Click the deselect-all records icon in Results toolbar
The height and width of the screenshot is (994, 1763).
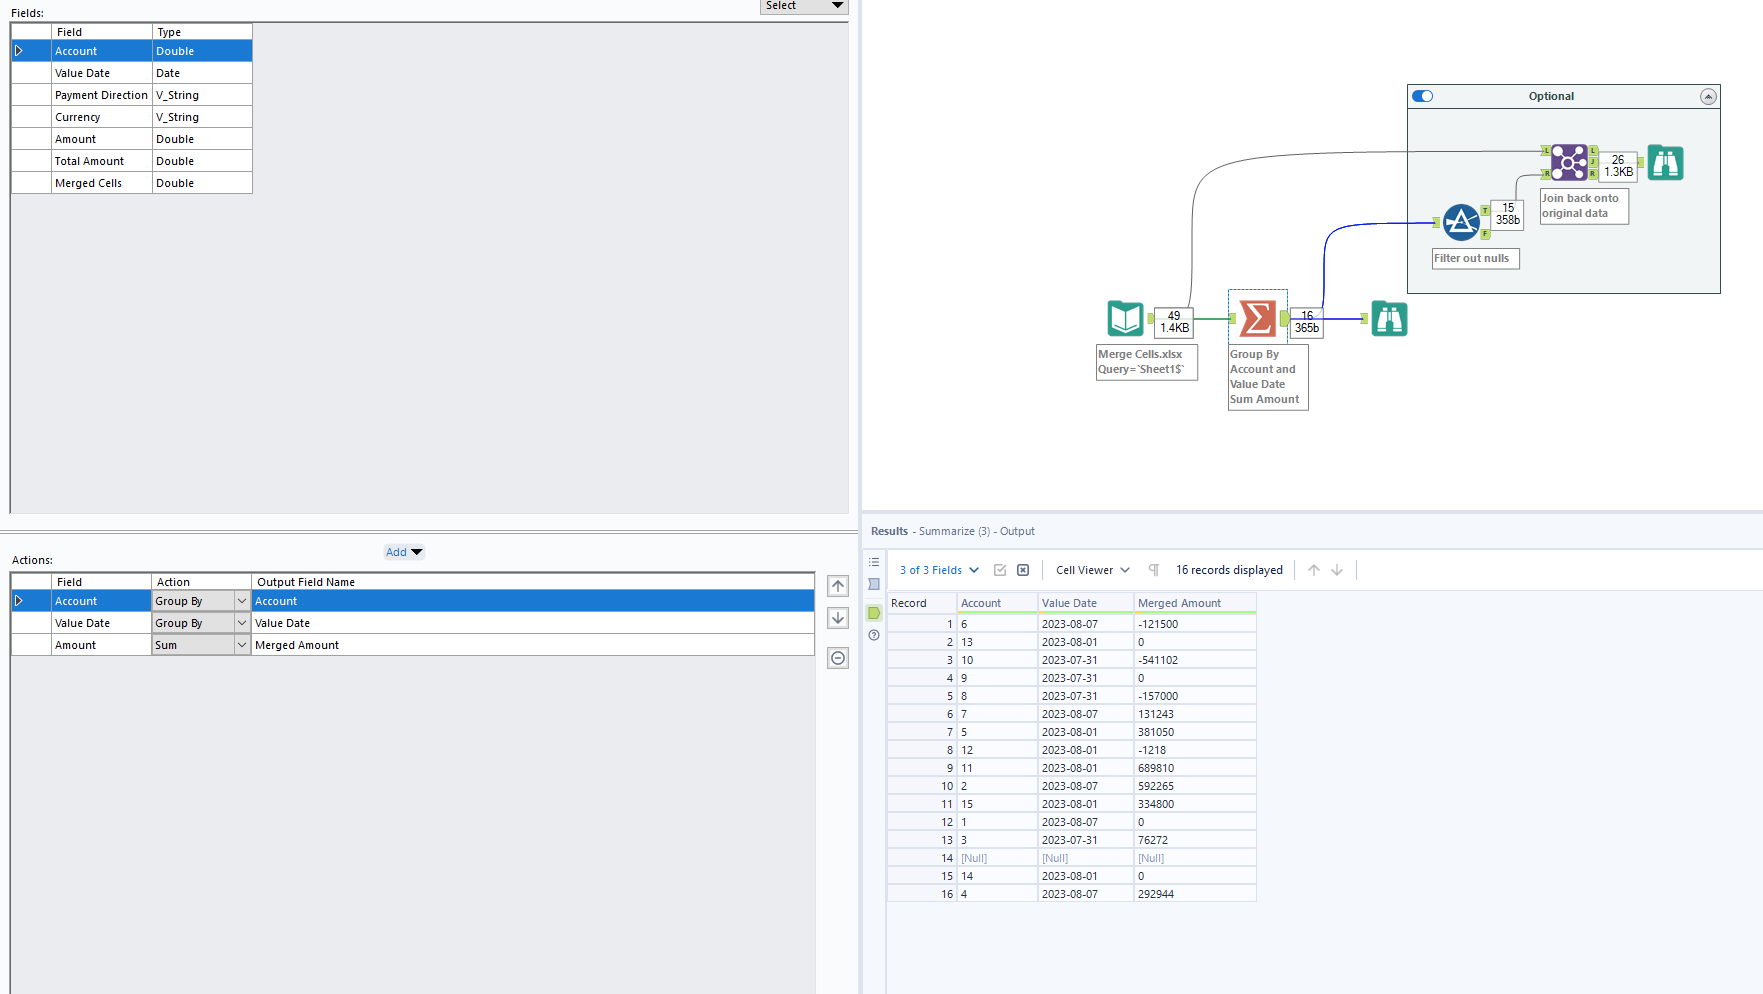click(1023, 569)
